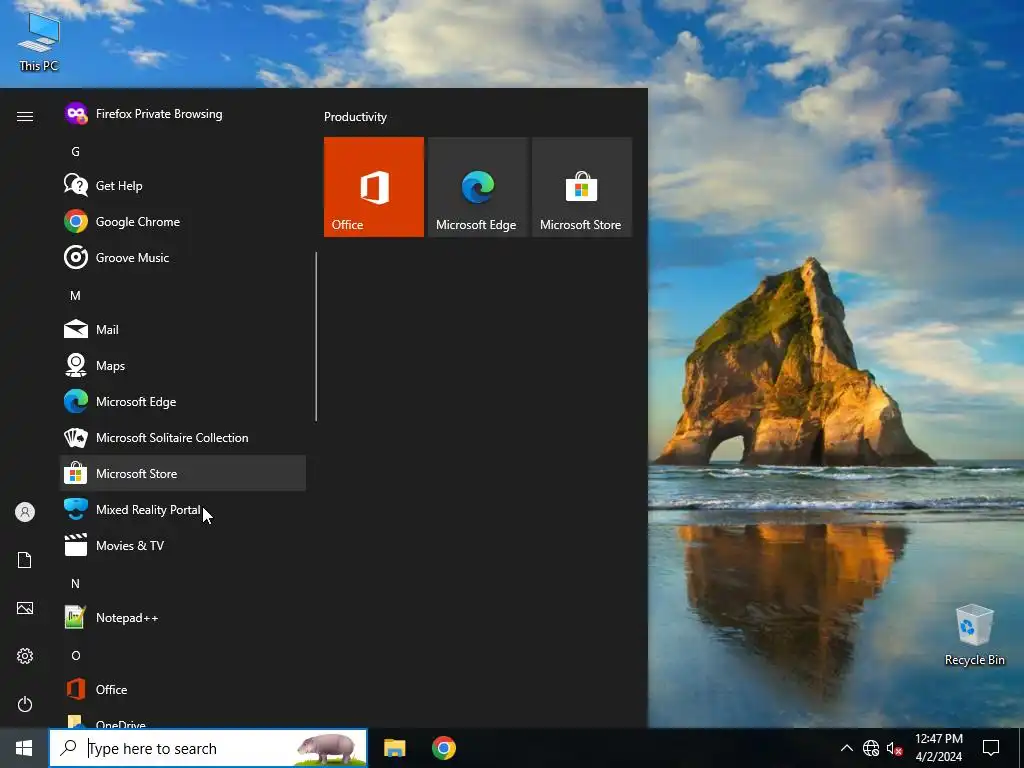This screenshot has height=768, width=1024.
Task: Launch Get Help app
Action: (x=183, y=185)
